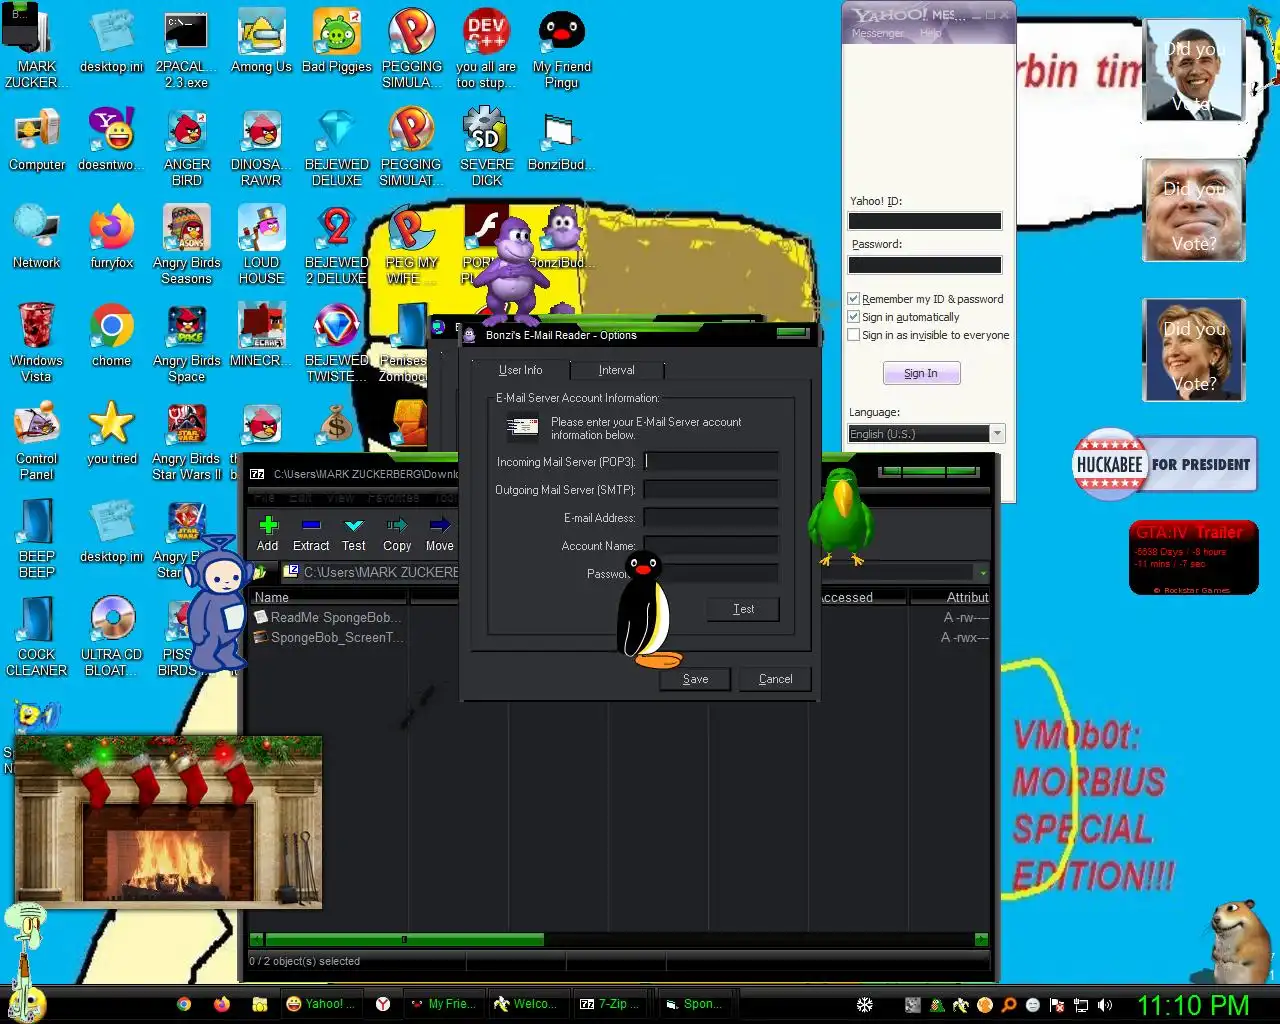Toggle Sign in automatically checkbox
Image resolution: width=1280 pixels, height=1024 pixels.
pos(853,317)
